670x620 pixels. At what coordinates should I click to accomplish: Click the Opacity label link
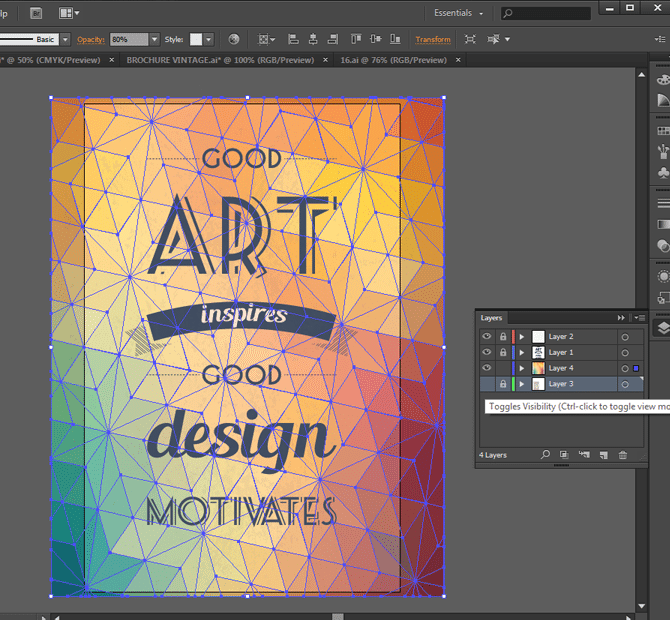pyautogui.click(x=91, y=39)
